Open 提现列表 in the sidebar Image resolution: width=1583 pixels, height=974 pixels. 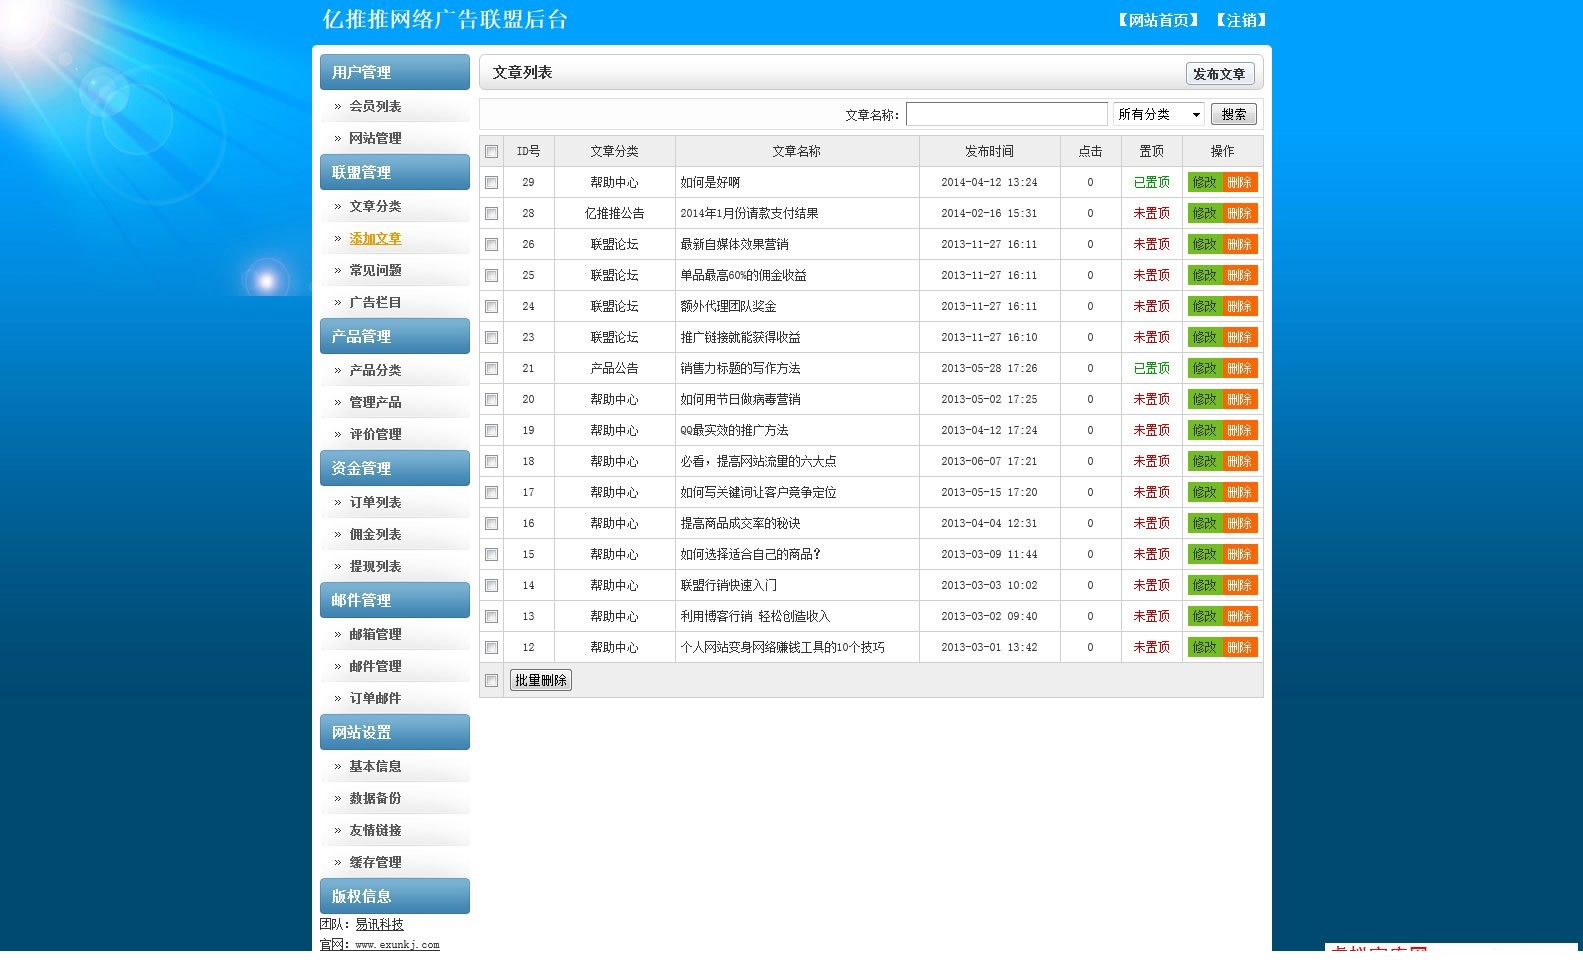tap(375, 566)
